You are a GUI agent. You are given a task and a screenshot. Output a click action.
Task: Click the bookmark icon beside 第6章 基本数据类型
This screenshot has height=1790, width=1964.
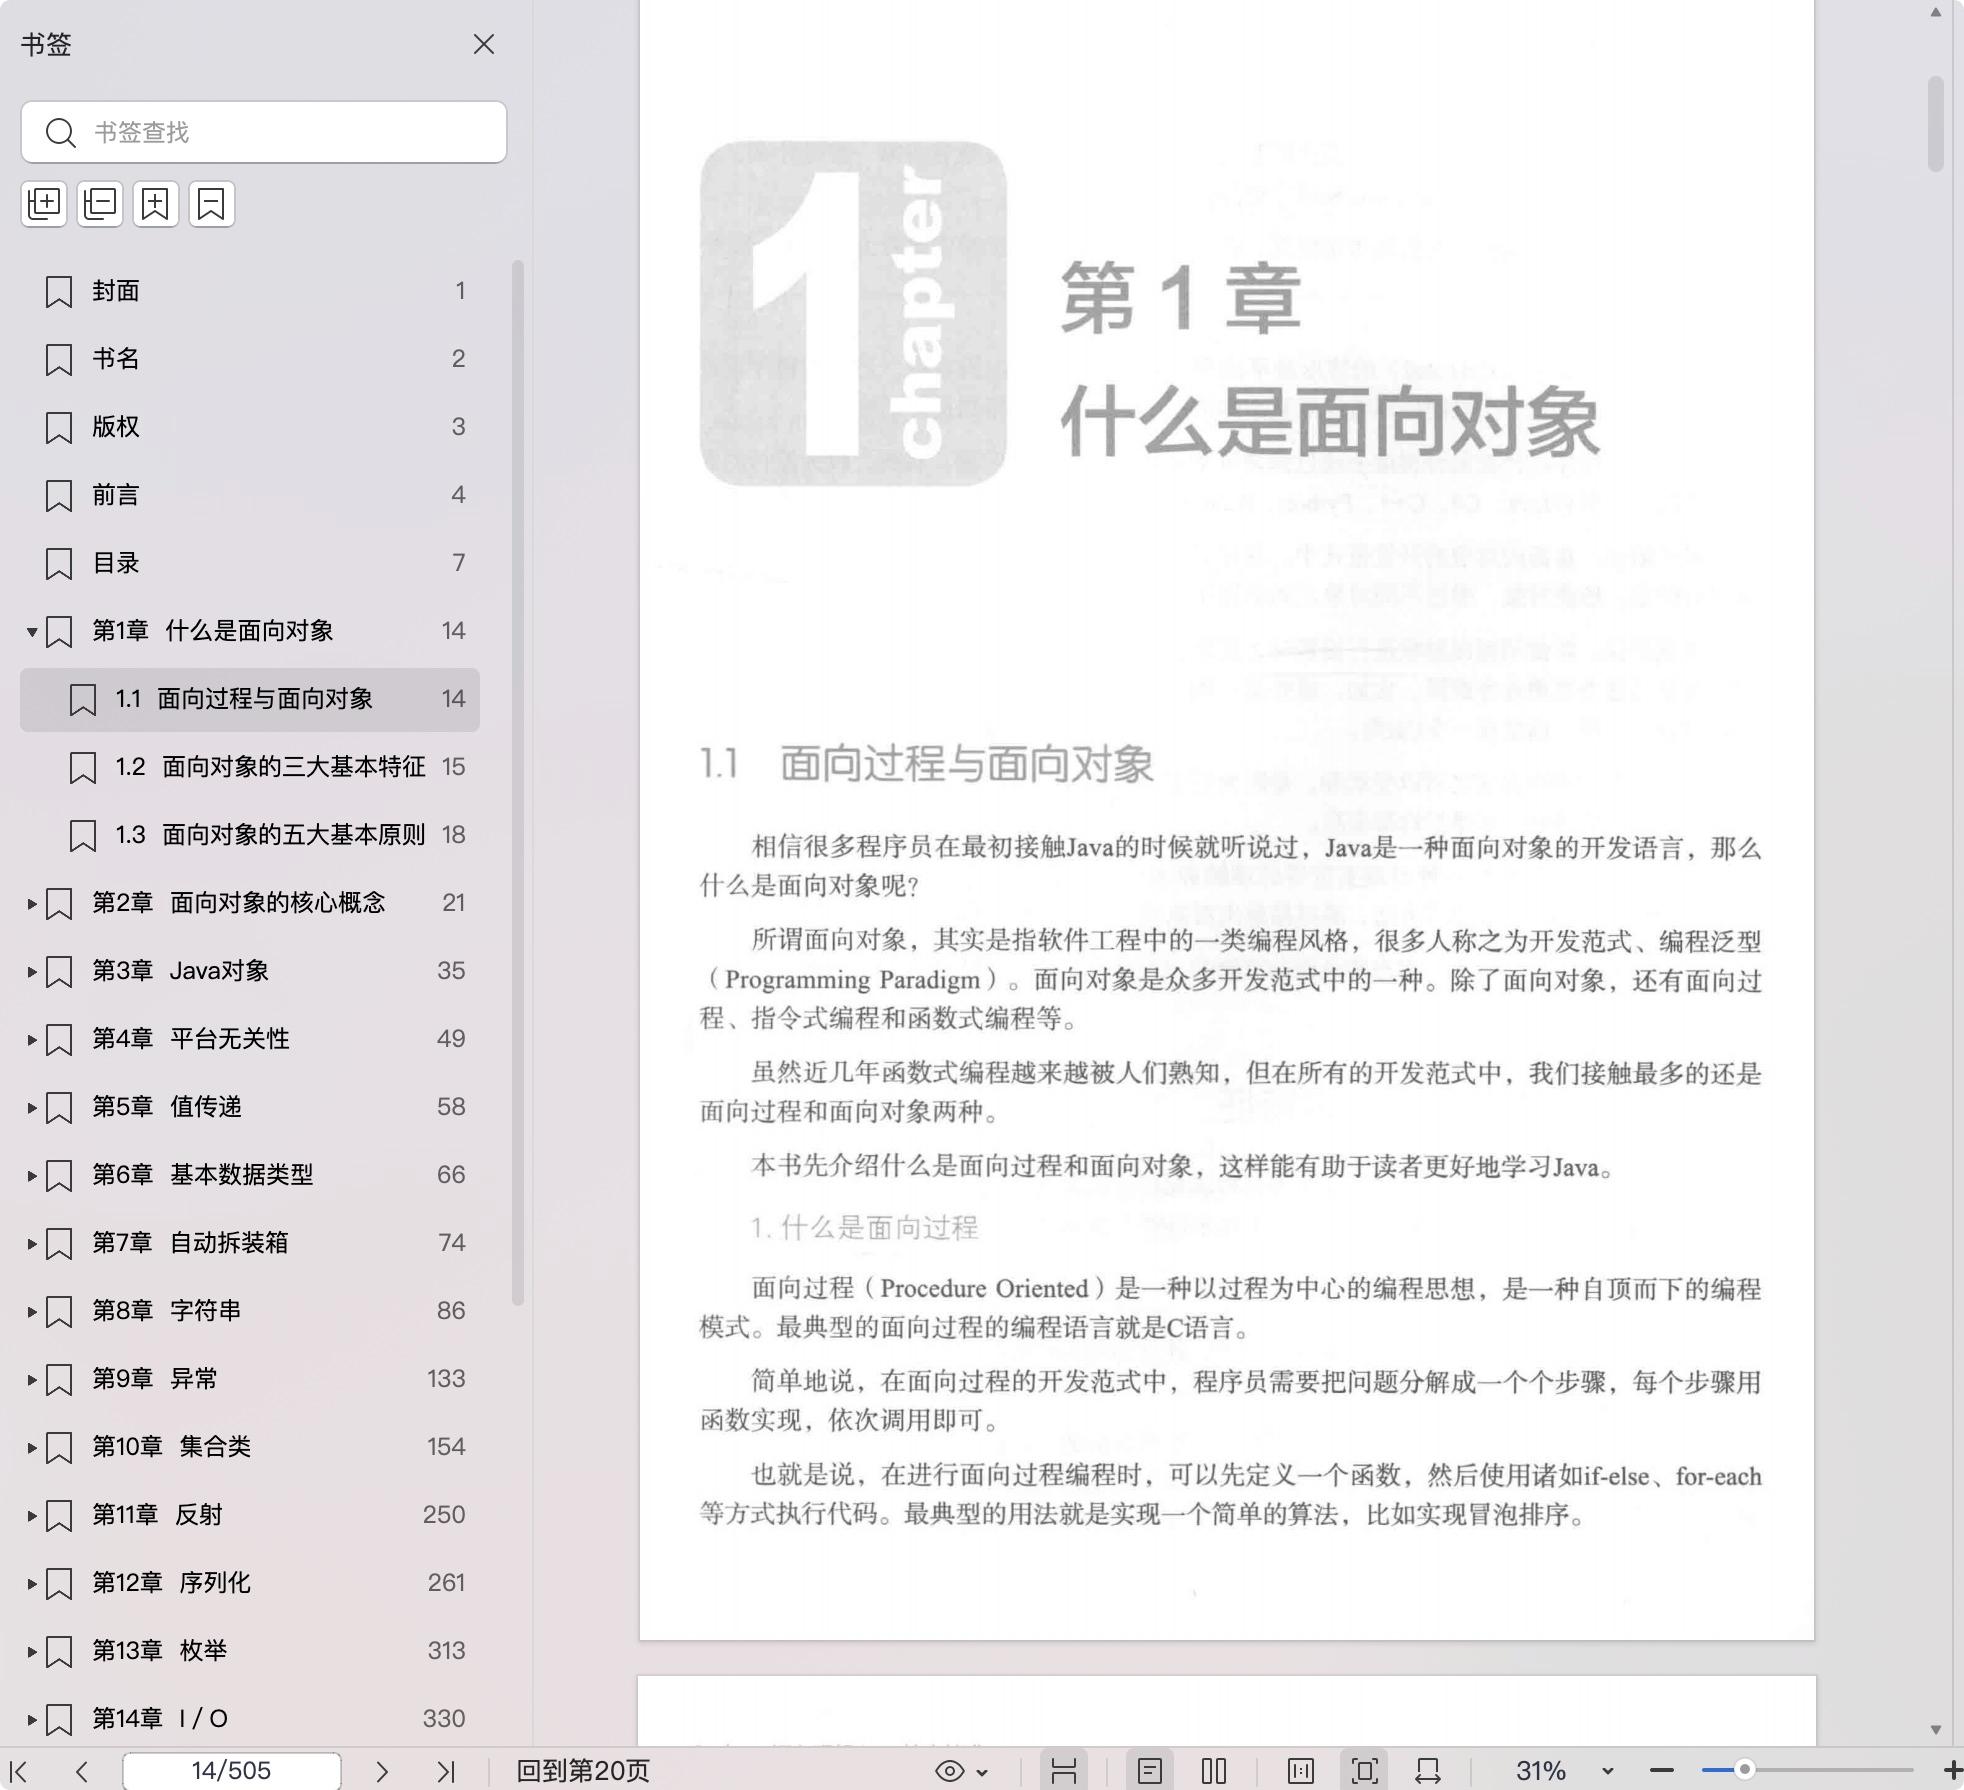[59, 1176]
